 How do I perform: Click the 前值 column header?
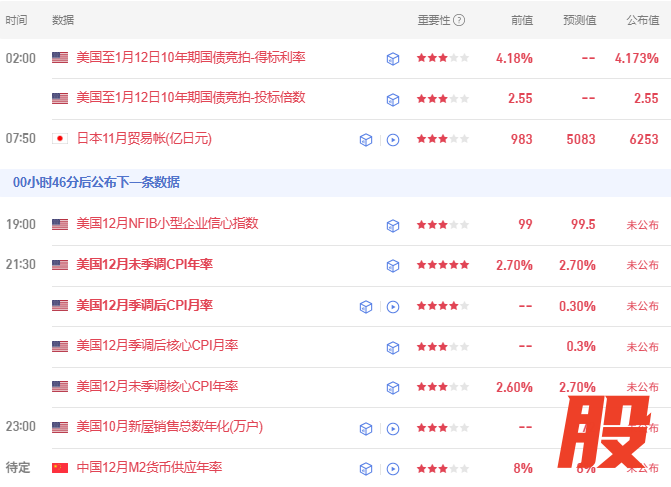522,20
